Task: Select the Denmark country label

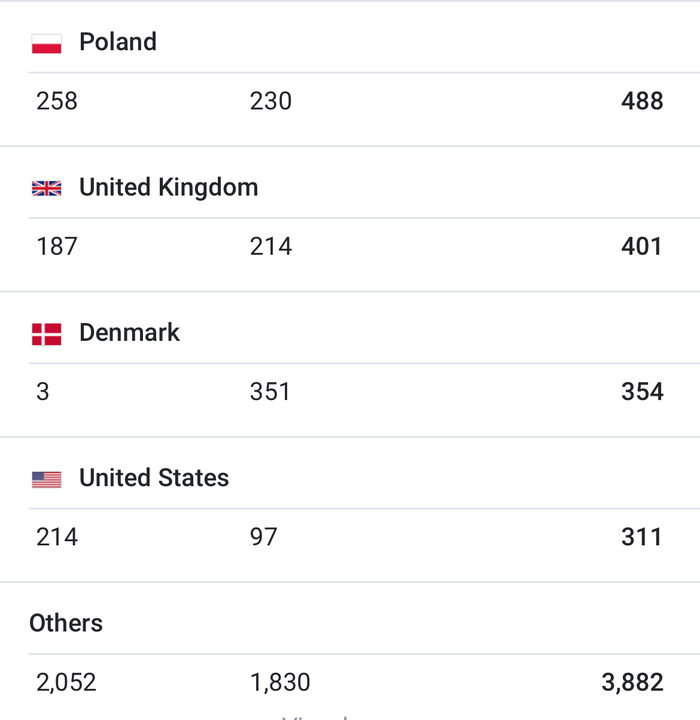Action: point(129,332)
